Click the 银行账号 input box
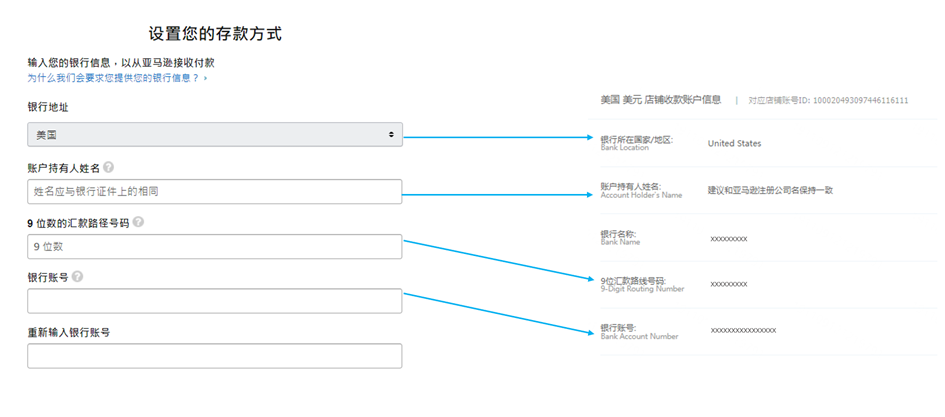Viewport: 945px width, 417px height. pos(215,301)
